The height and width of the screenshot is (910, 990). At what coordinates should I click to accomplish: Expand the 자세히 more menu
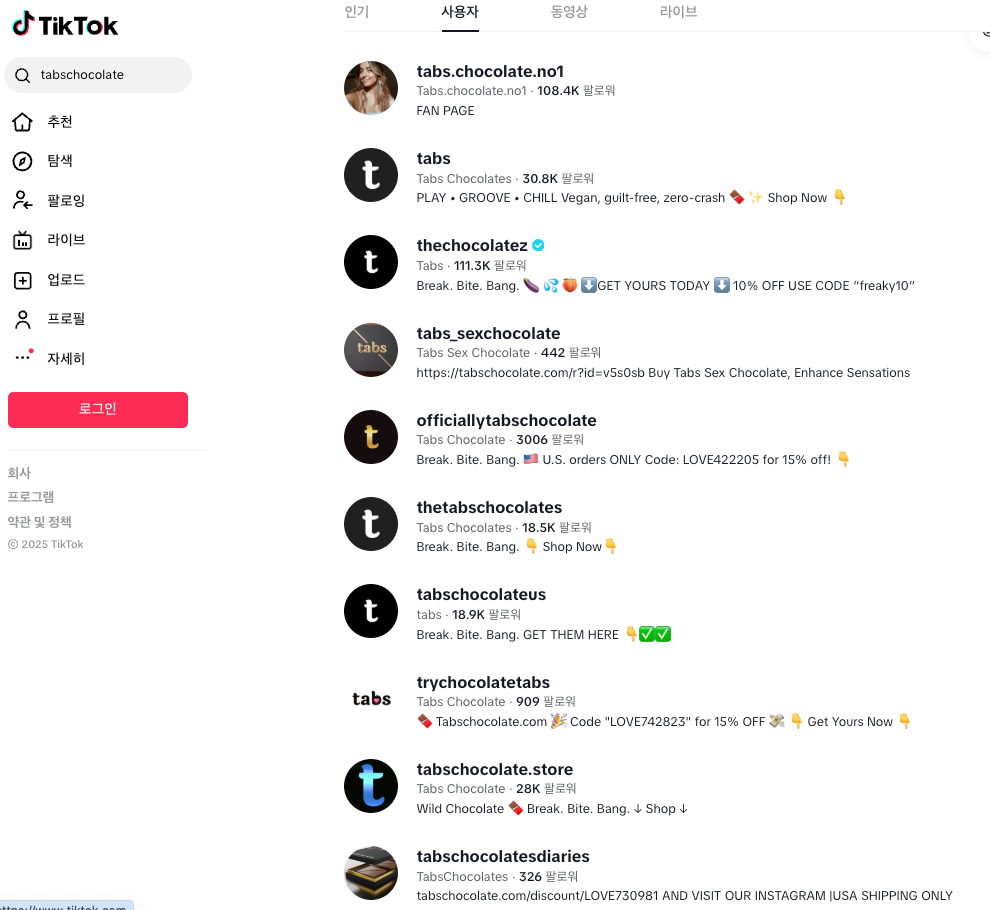point(23,357)
